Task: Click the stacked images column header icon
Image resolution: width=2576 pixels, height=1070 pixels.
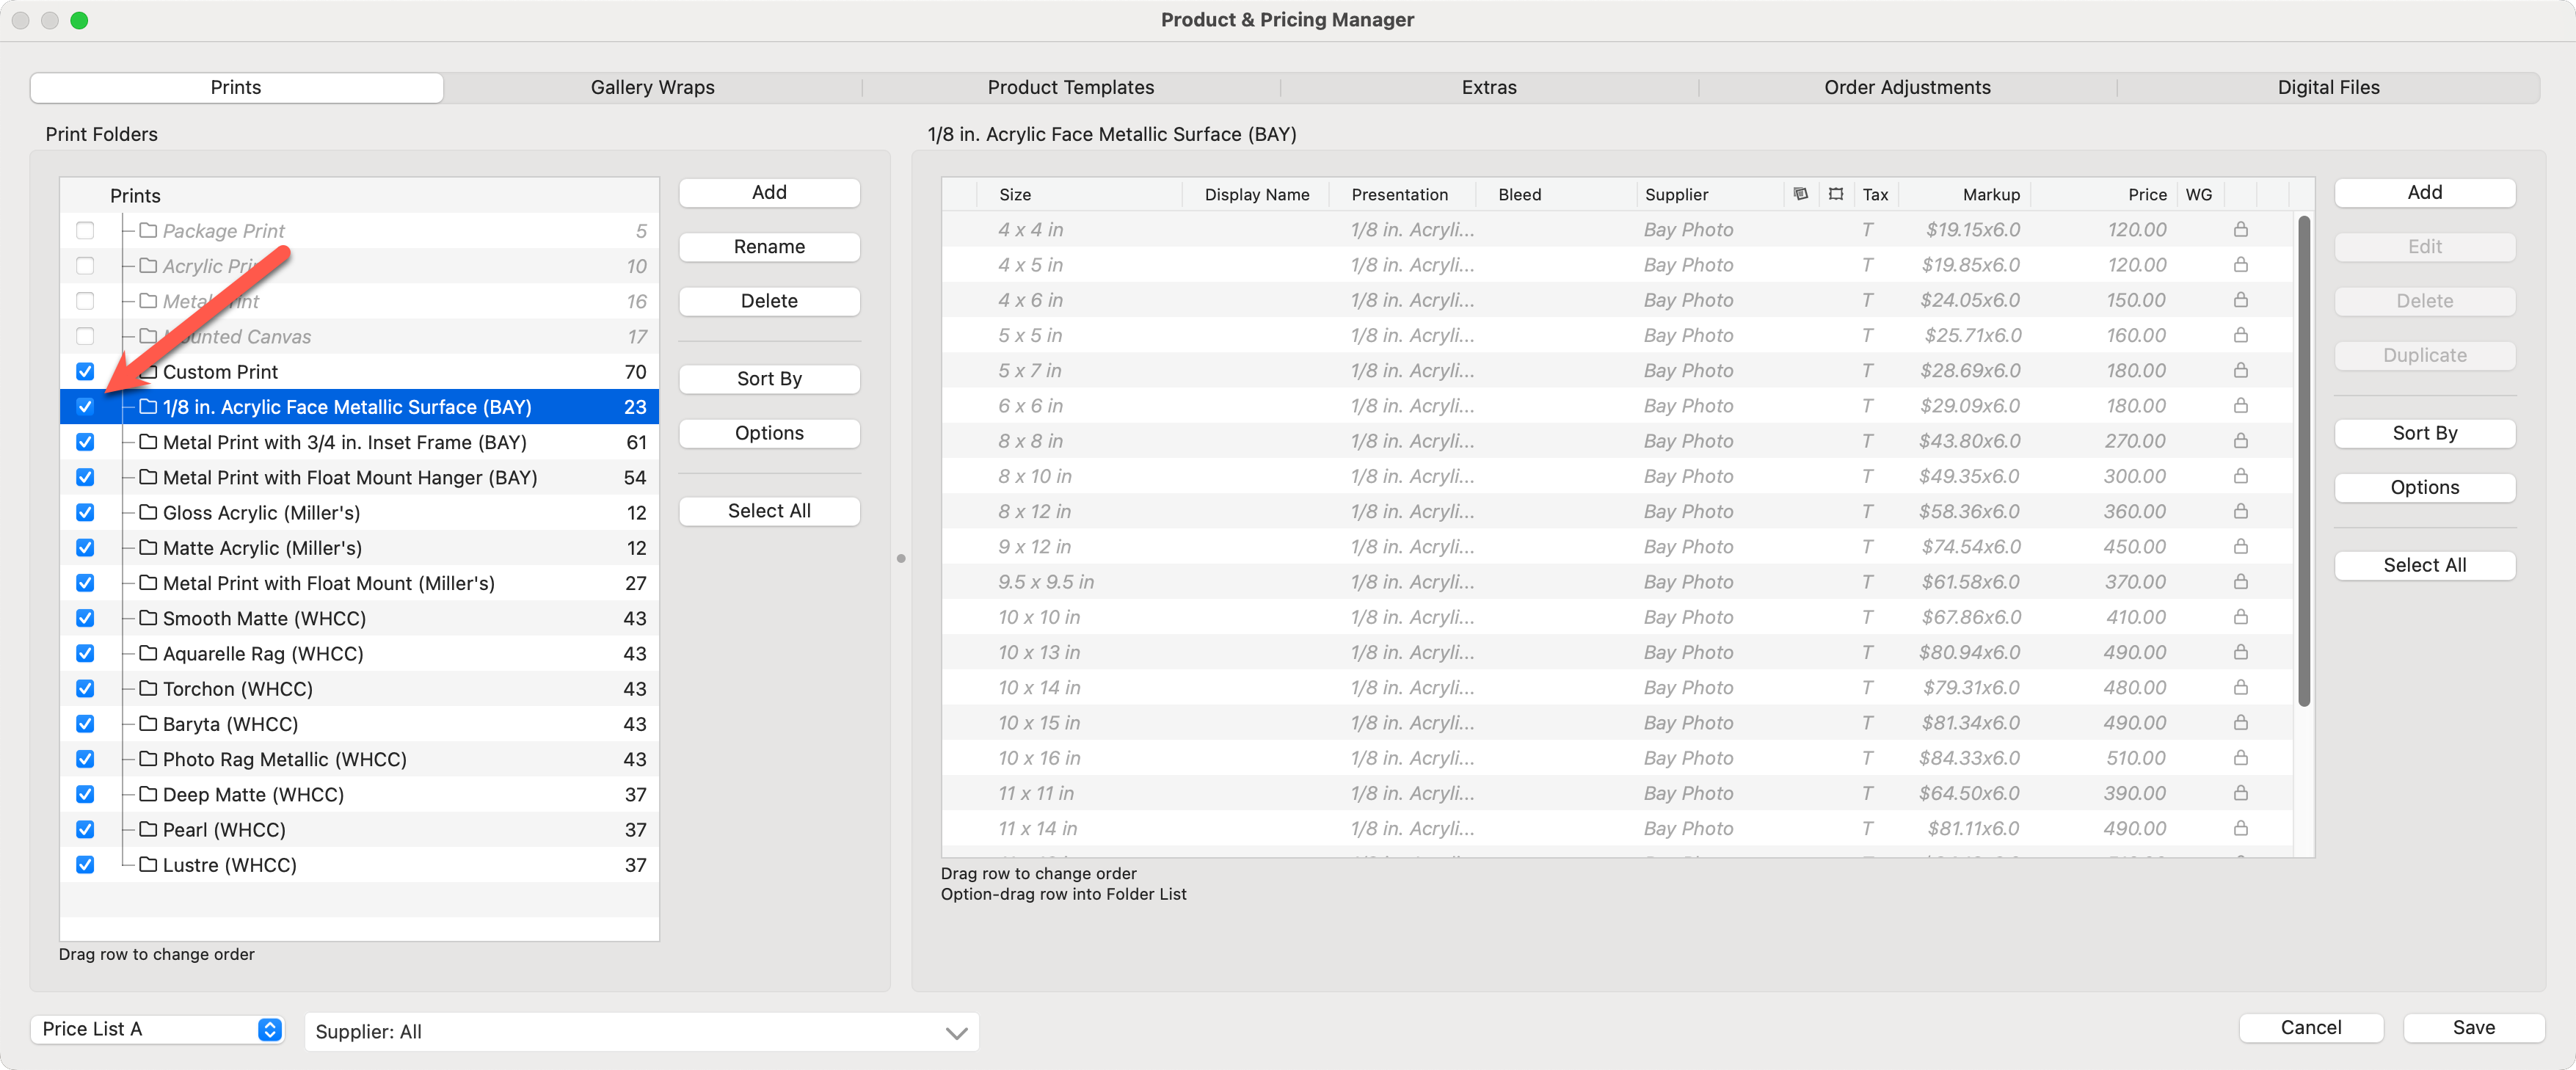Action: click(x=1800, y=194)
